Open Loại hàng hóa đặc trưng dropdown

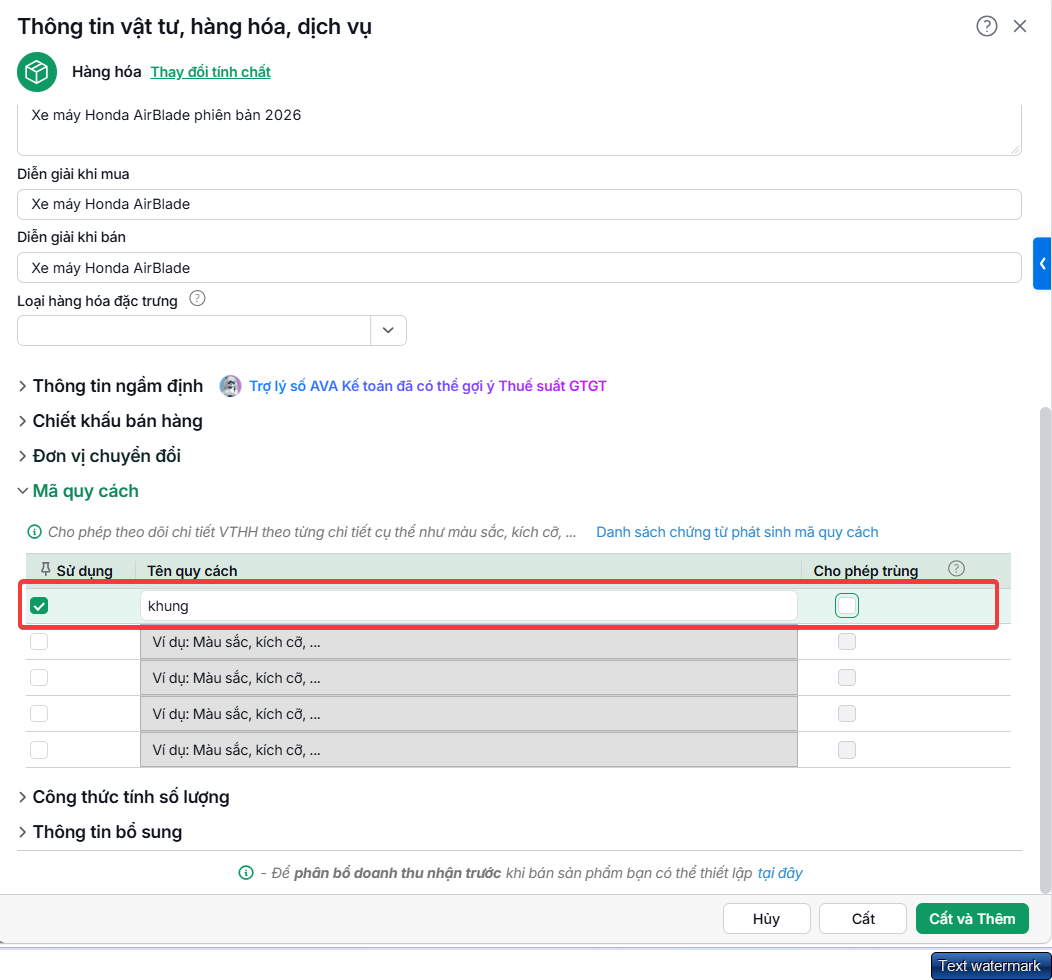388,330
